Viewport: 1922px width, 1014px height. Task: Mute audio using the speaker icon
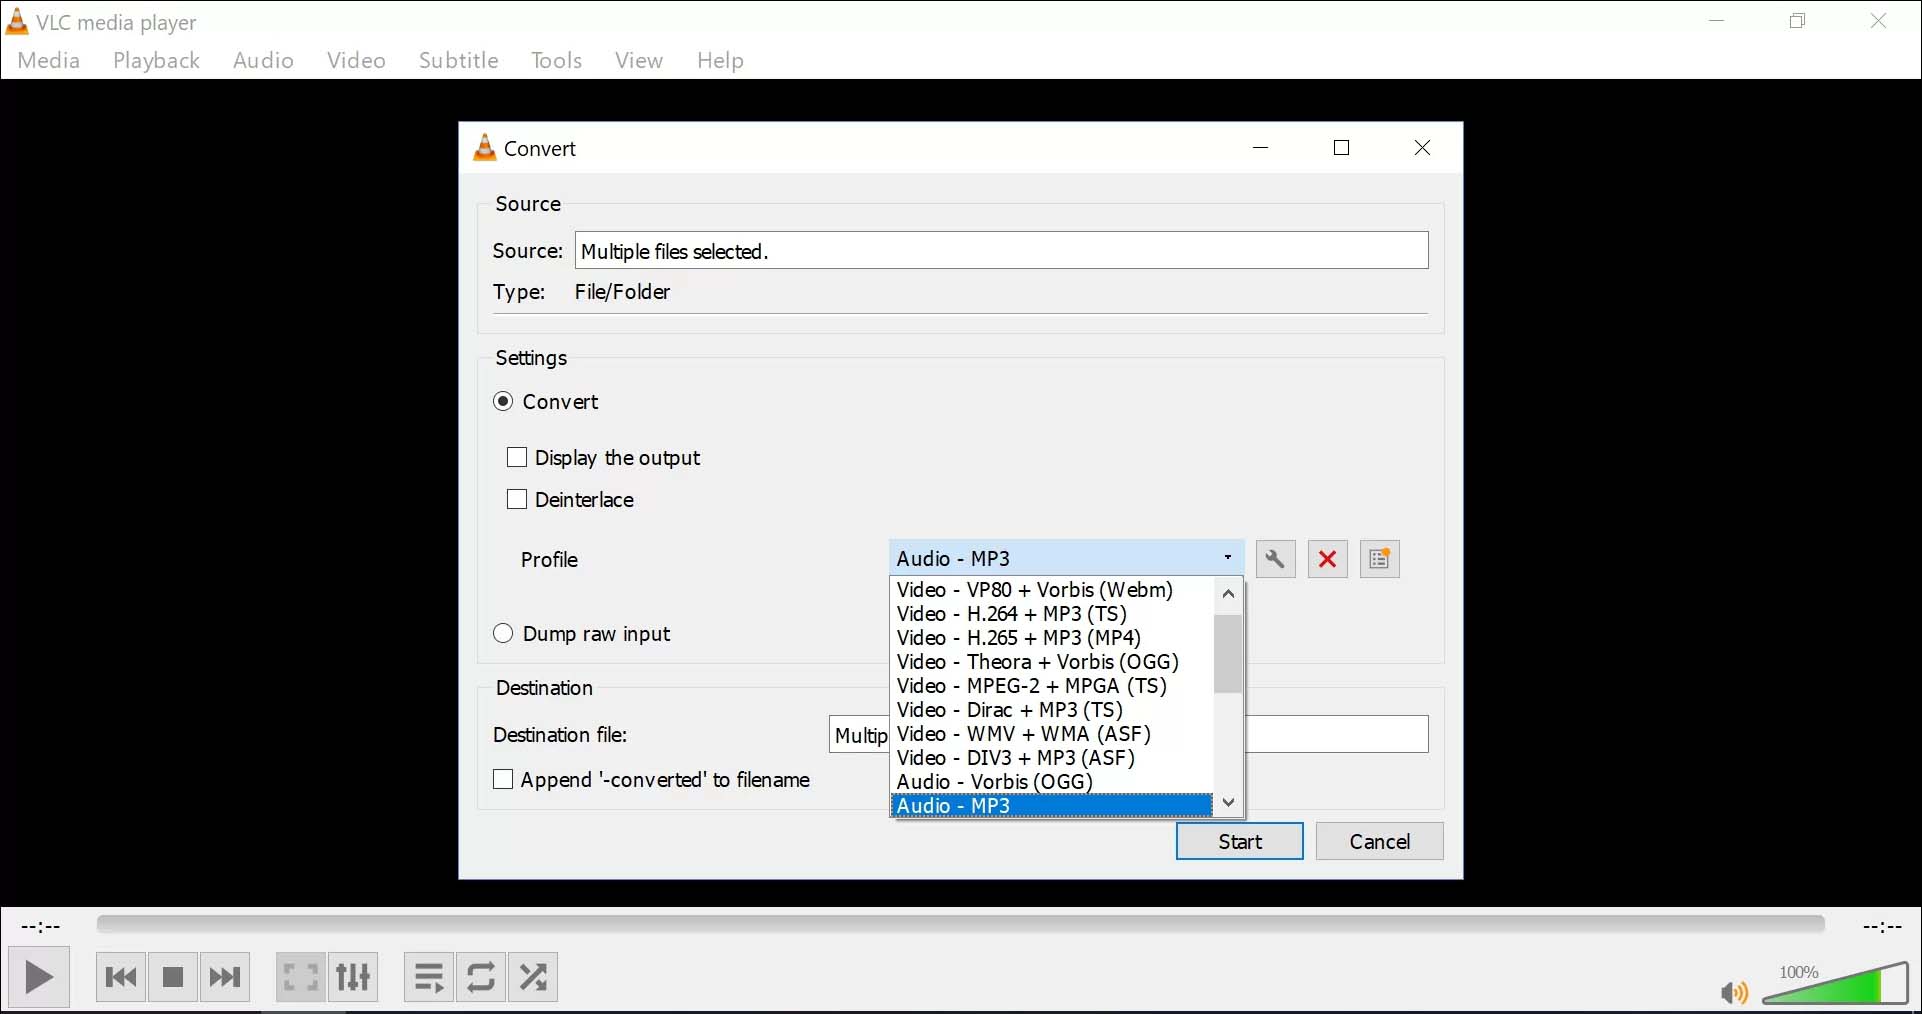(1733, 992)
